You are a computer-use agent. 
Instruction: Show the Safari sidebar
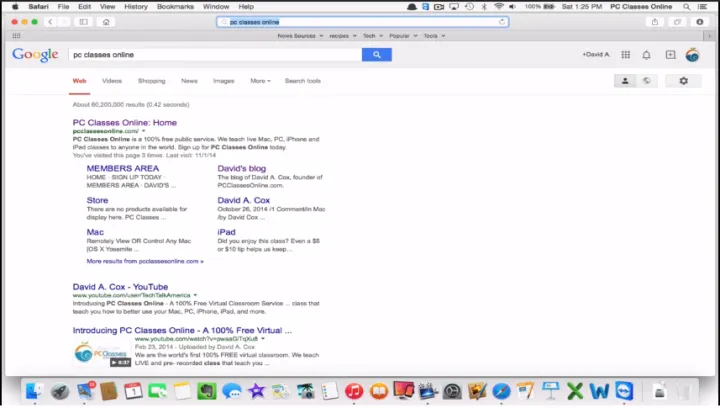click(x=84, y=22)
